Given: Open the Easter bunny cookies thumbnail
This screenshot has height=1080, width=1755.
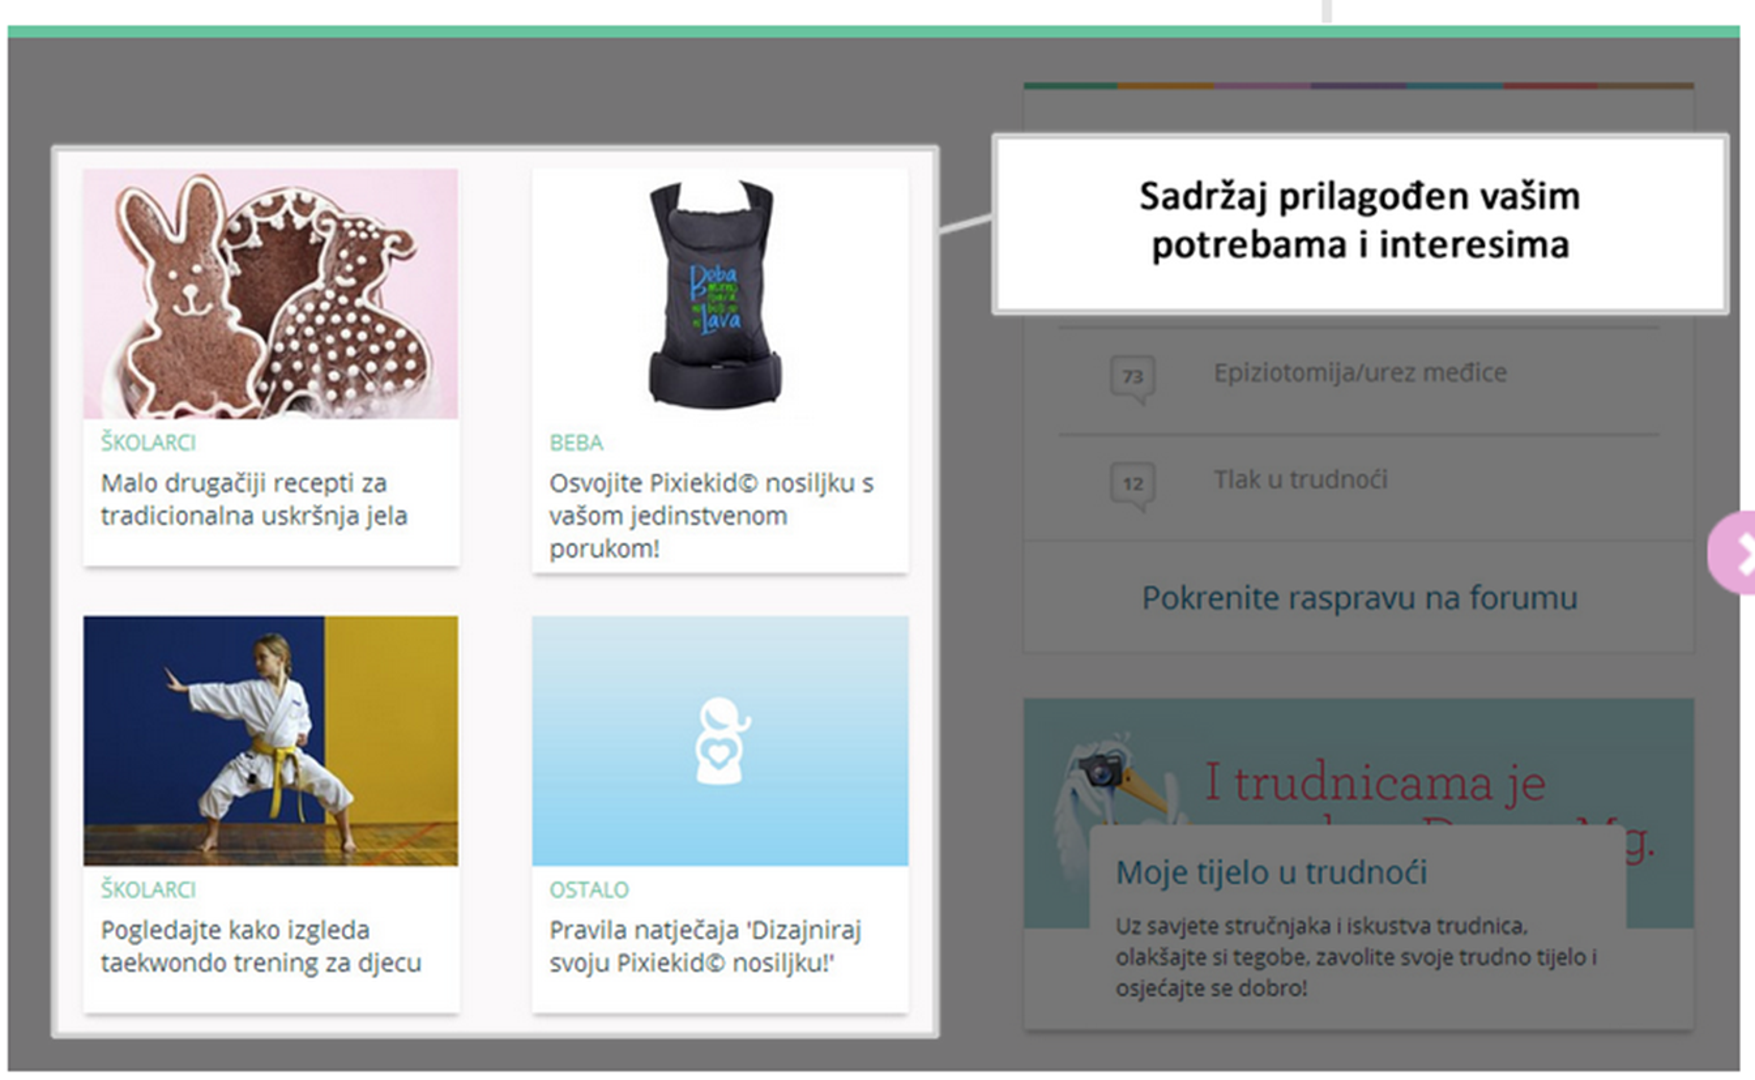Looking at the screenshot, I should tap(271, 294).
